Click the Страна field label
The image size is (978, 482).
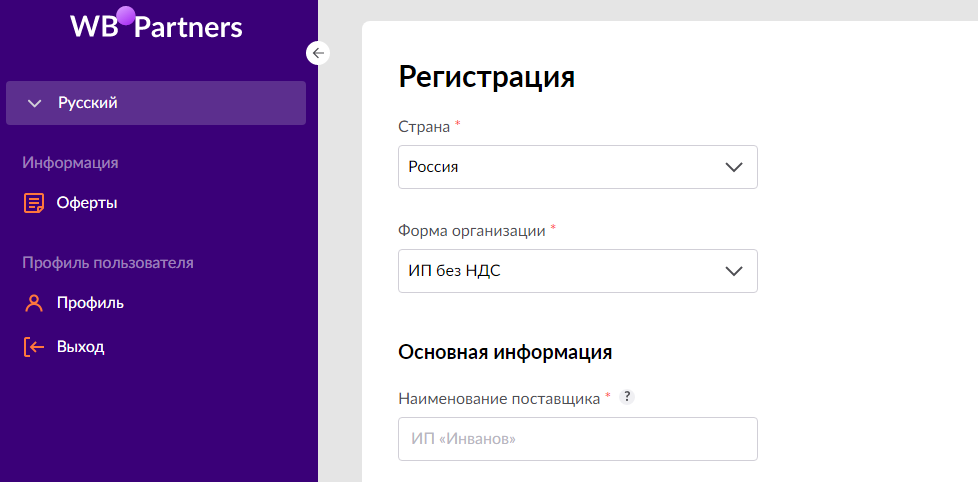tap(424, 127)
